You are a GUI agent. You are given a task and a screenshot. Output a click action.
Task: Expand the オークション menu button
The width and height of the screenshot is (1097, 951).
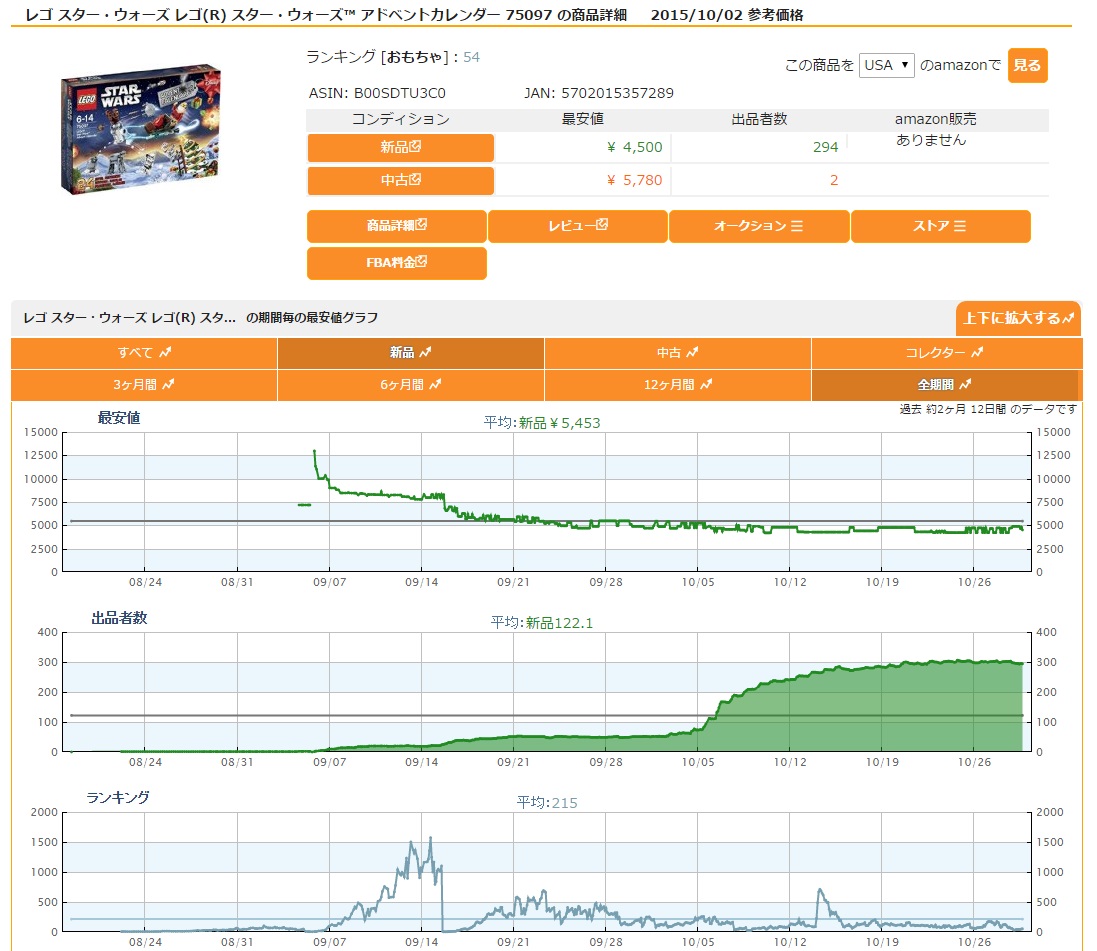point(759,225)
